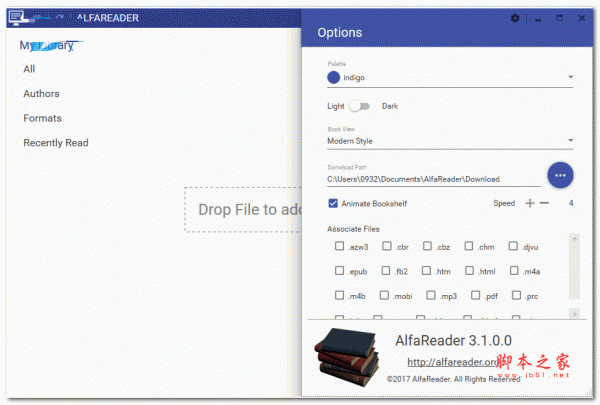Viewport: 600px width, 405px height.
Task: Increase animation speed with plus icon
Action: [530, 203]
